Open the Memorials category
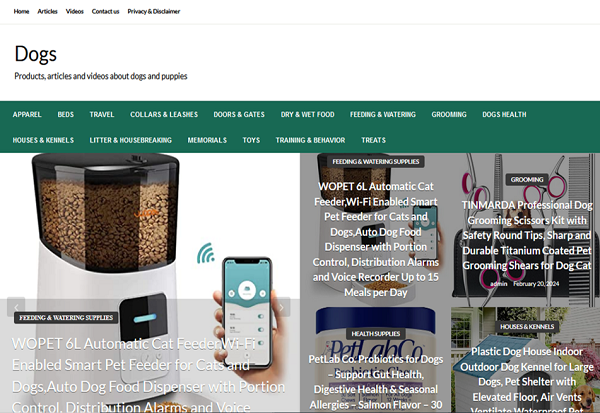600x413 pixels. pyautogui.click(x=207, y=140)
